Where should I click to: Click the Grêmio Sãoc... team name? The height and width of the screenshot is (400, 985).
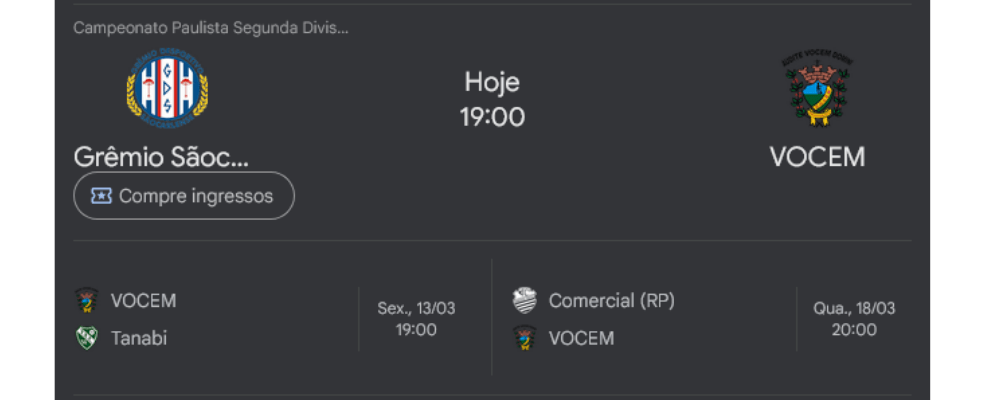coord(161,157)
